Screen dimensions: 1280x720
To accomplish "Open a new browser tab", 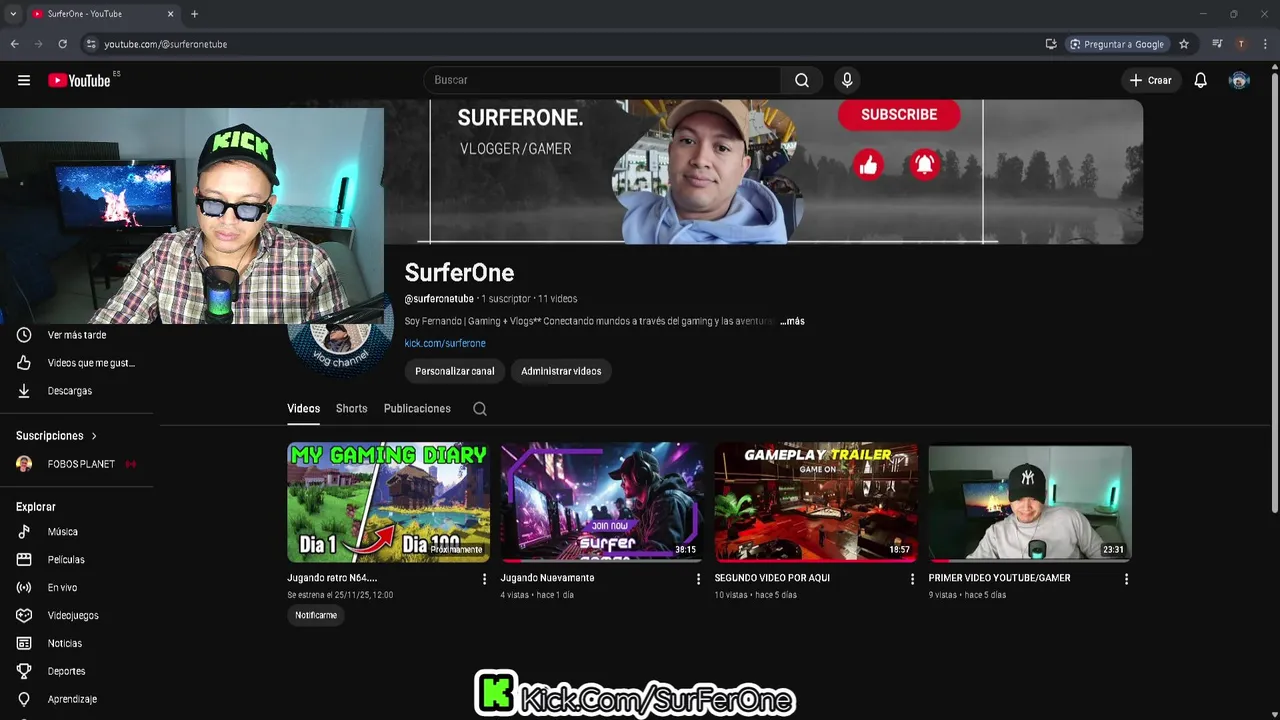I will [194, 14].
